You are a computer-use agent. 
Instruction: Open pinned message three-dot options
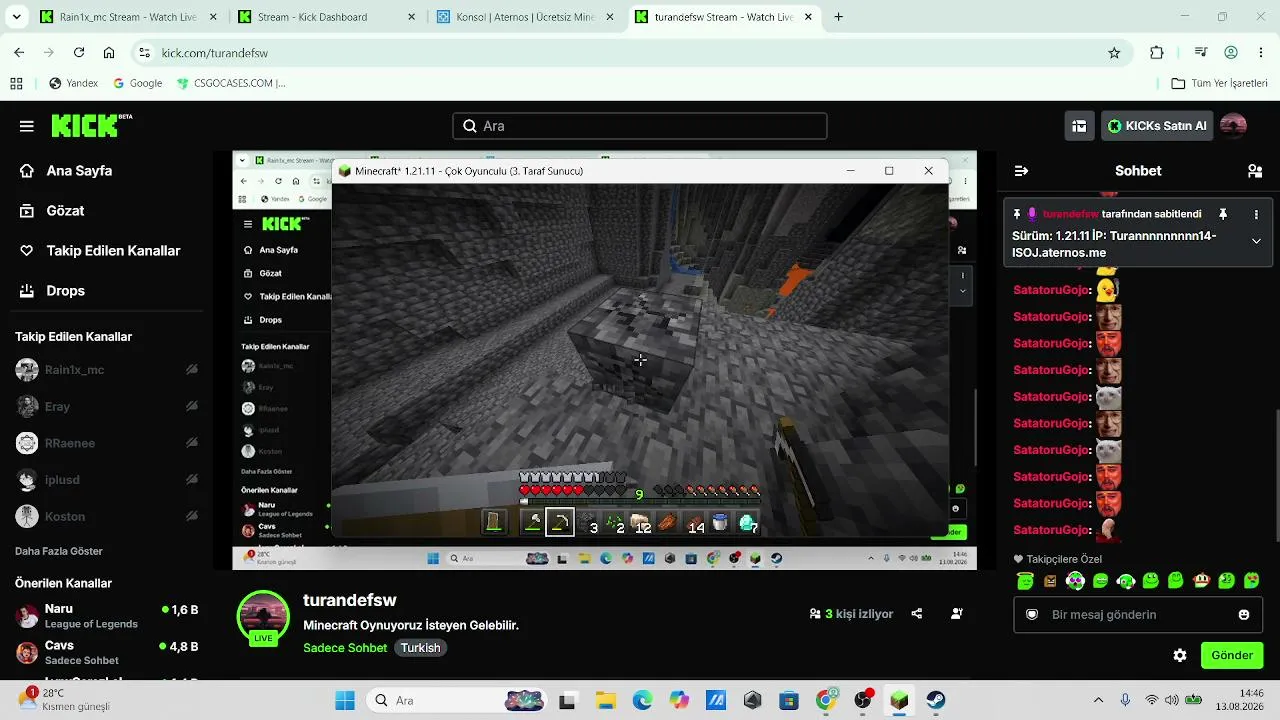[1256, 214]
